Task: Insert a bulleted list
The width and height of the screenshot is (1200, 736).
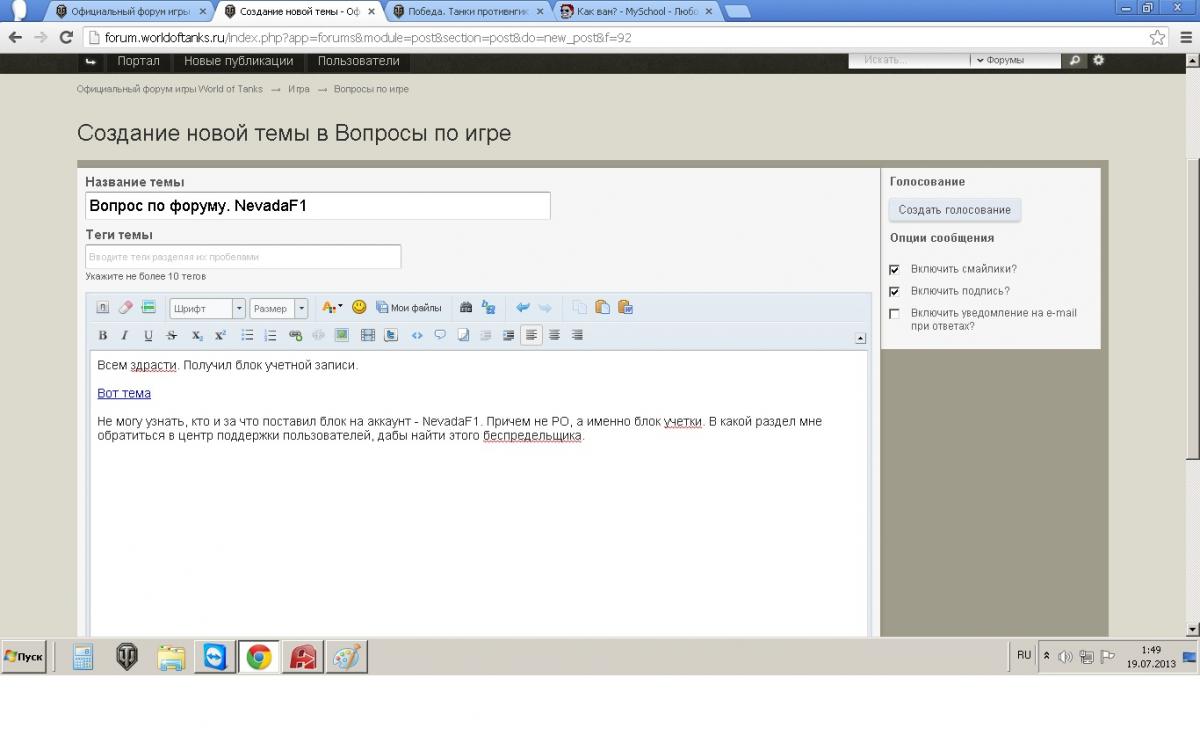Action: [247, 336]
